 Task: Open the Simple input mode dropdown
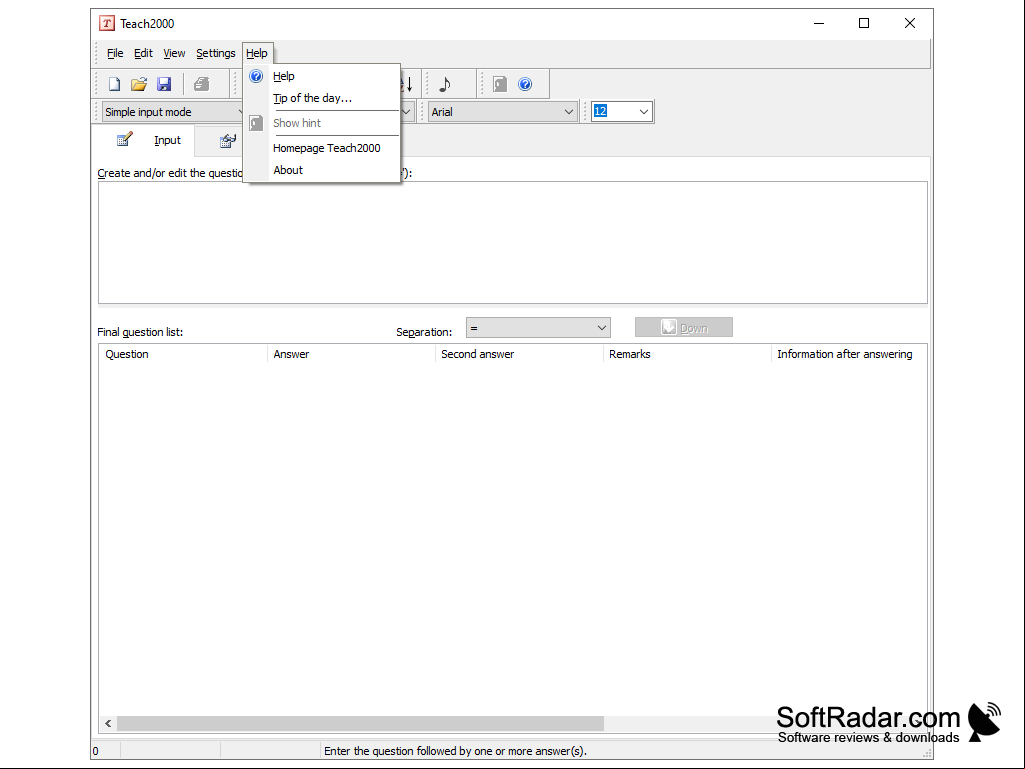tap(173, 112)
